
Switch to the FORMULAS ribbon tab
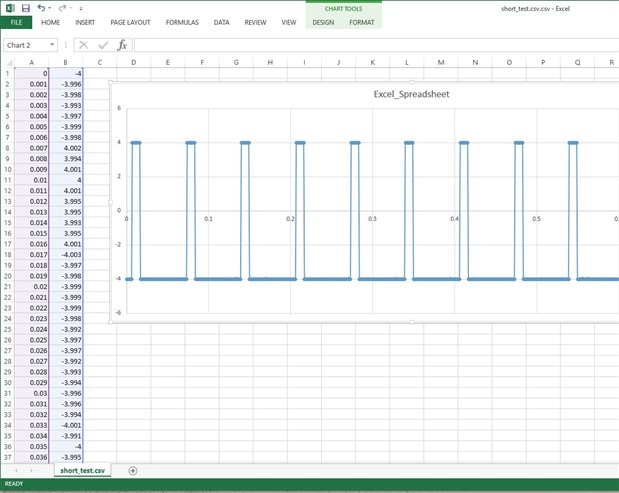tap(182, 21)
